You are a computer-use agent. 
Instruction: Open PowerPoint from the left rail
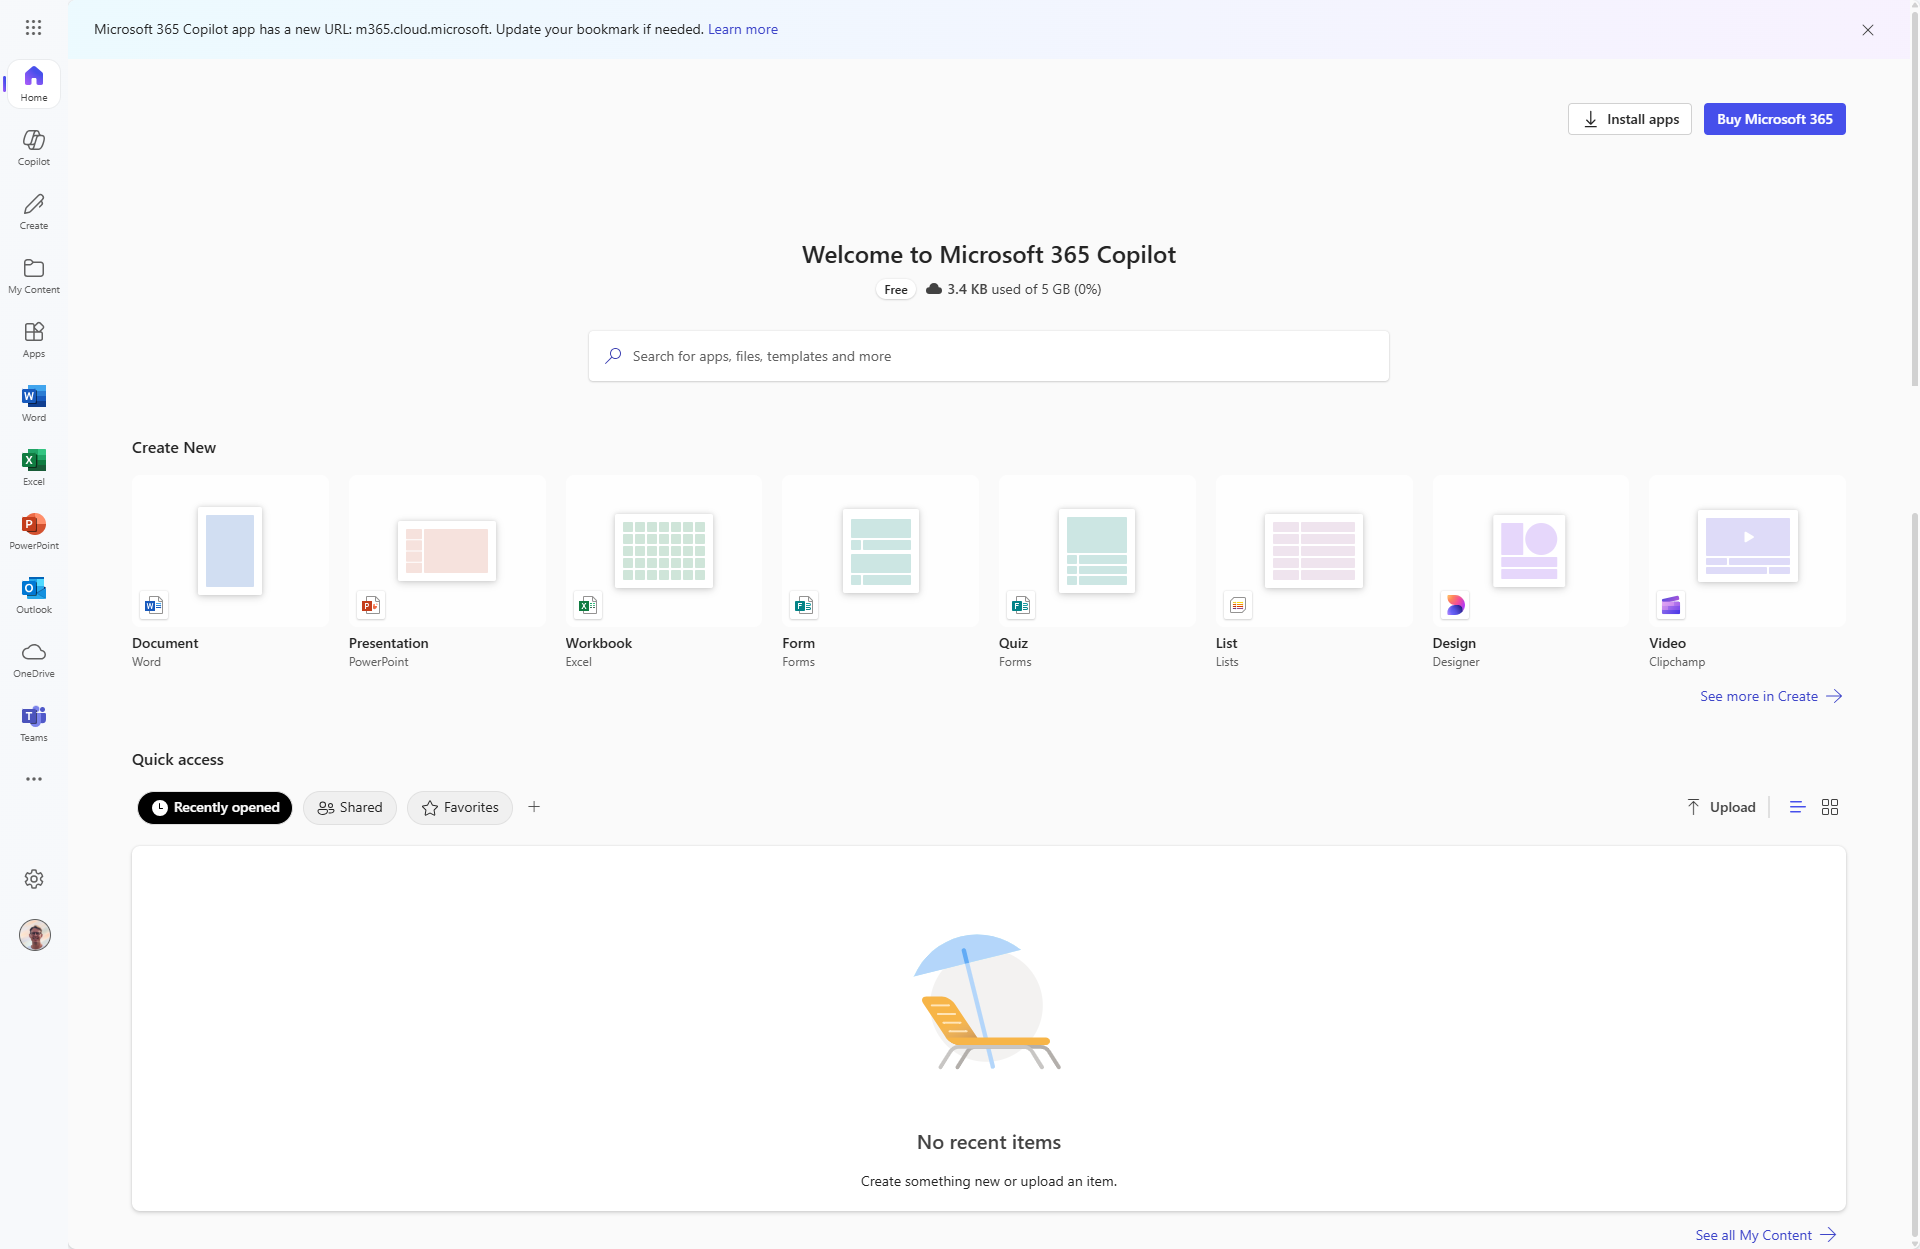coord(33,531)
